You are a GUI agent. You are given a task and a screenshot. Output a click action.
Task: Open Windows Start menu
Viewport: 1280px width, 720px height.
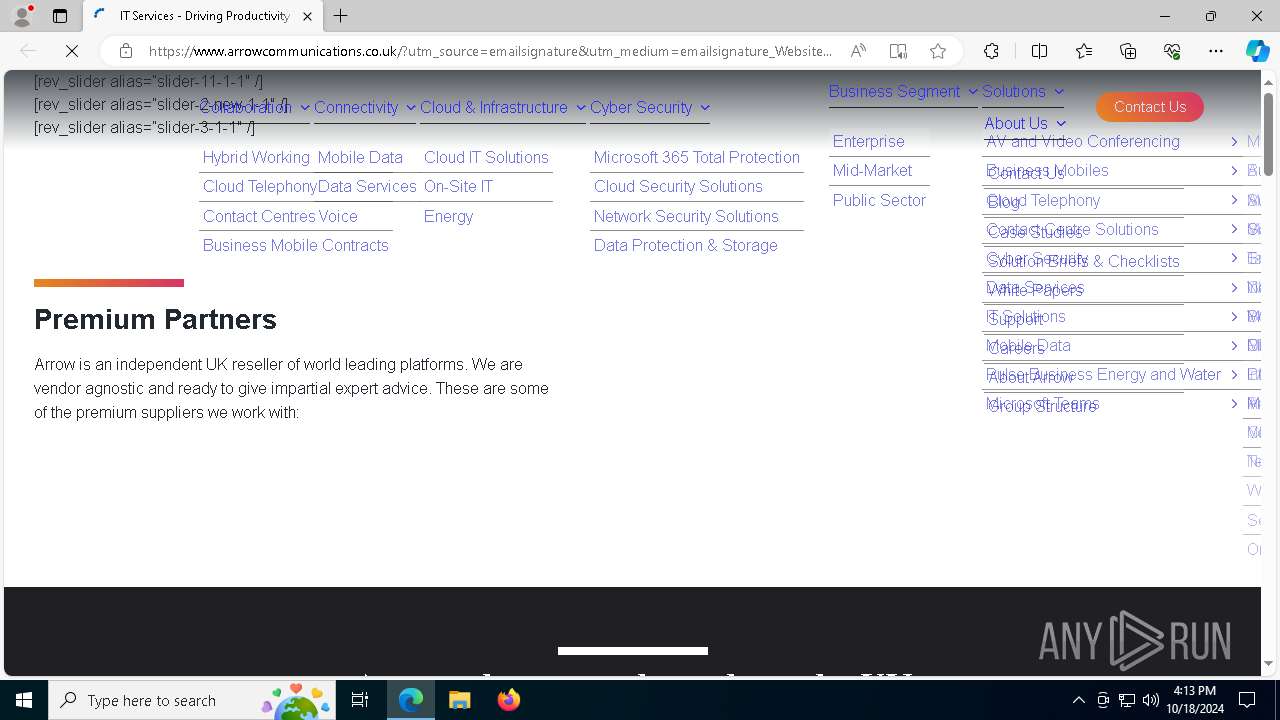tap(23, 700)
